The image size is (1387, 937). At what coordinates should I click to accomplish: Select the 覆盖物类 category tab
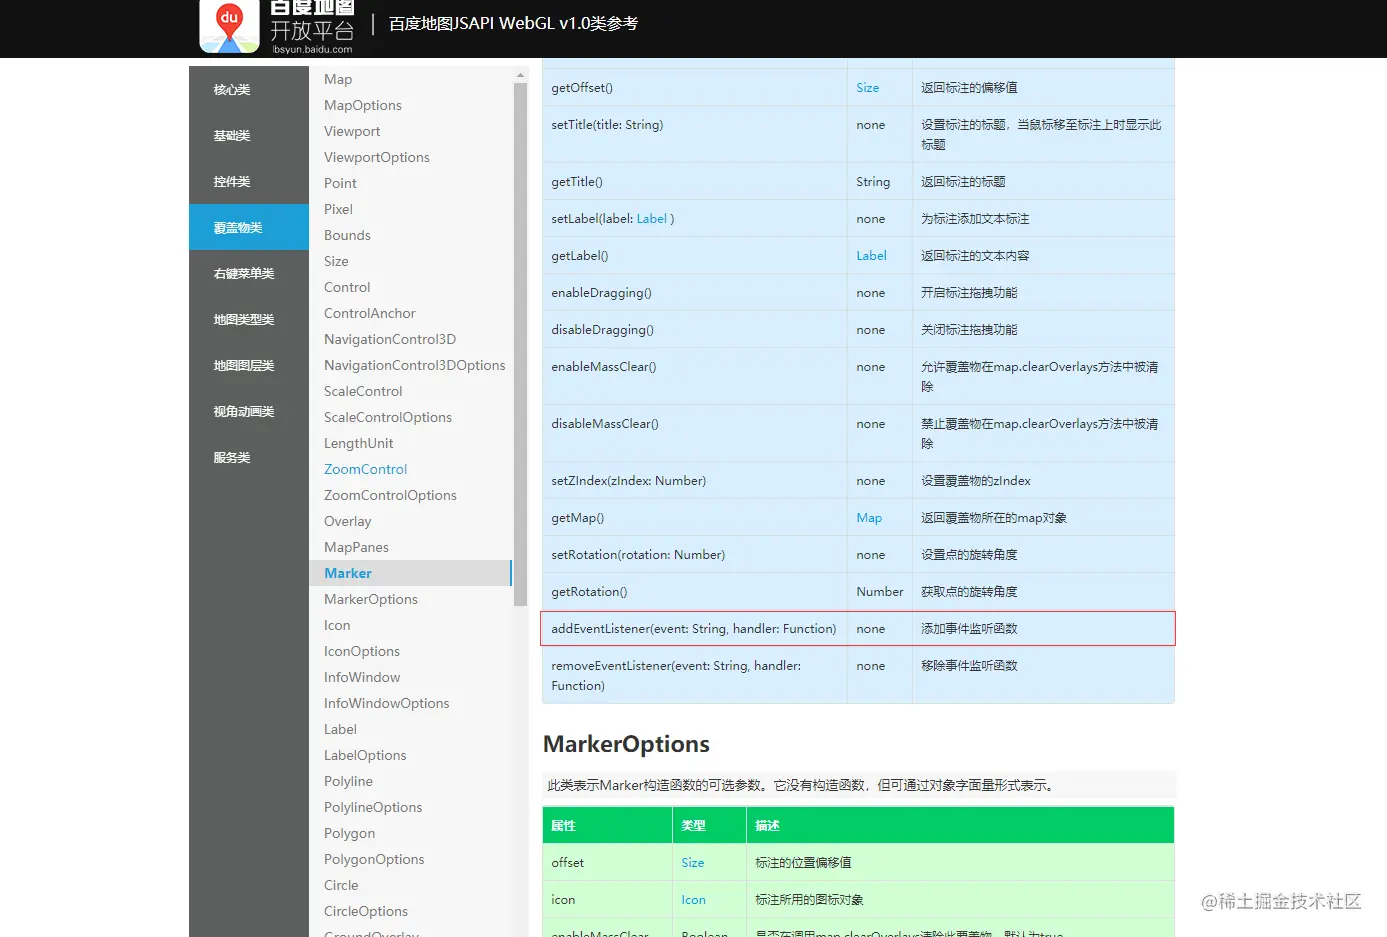pyautogui.click(x=249, y=227)
